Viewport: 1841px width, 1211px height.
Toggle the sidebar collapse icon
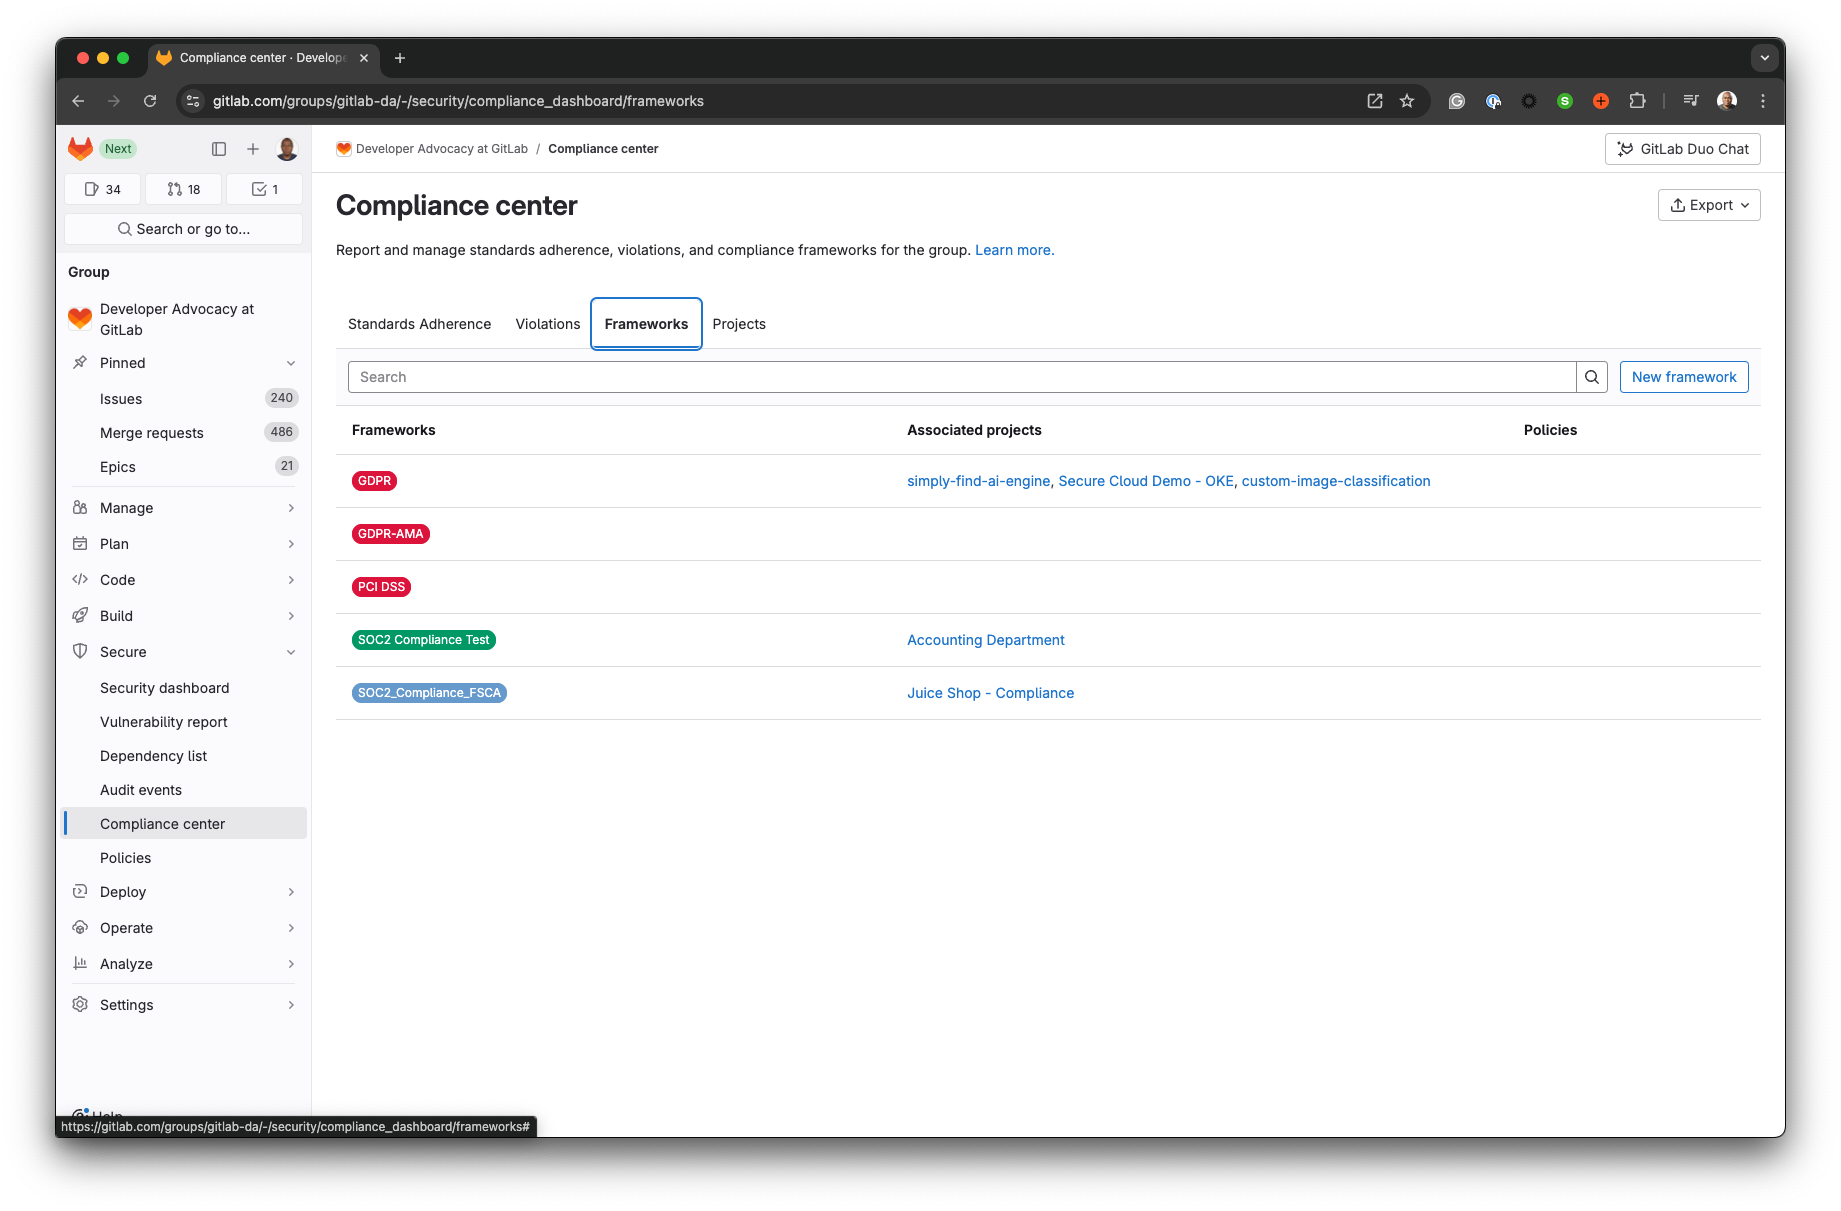[219, 149]
